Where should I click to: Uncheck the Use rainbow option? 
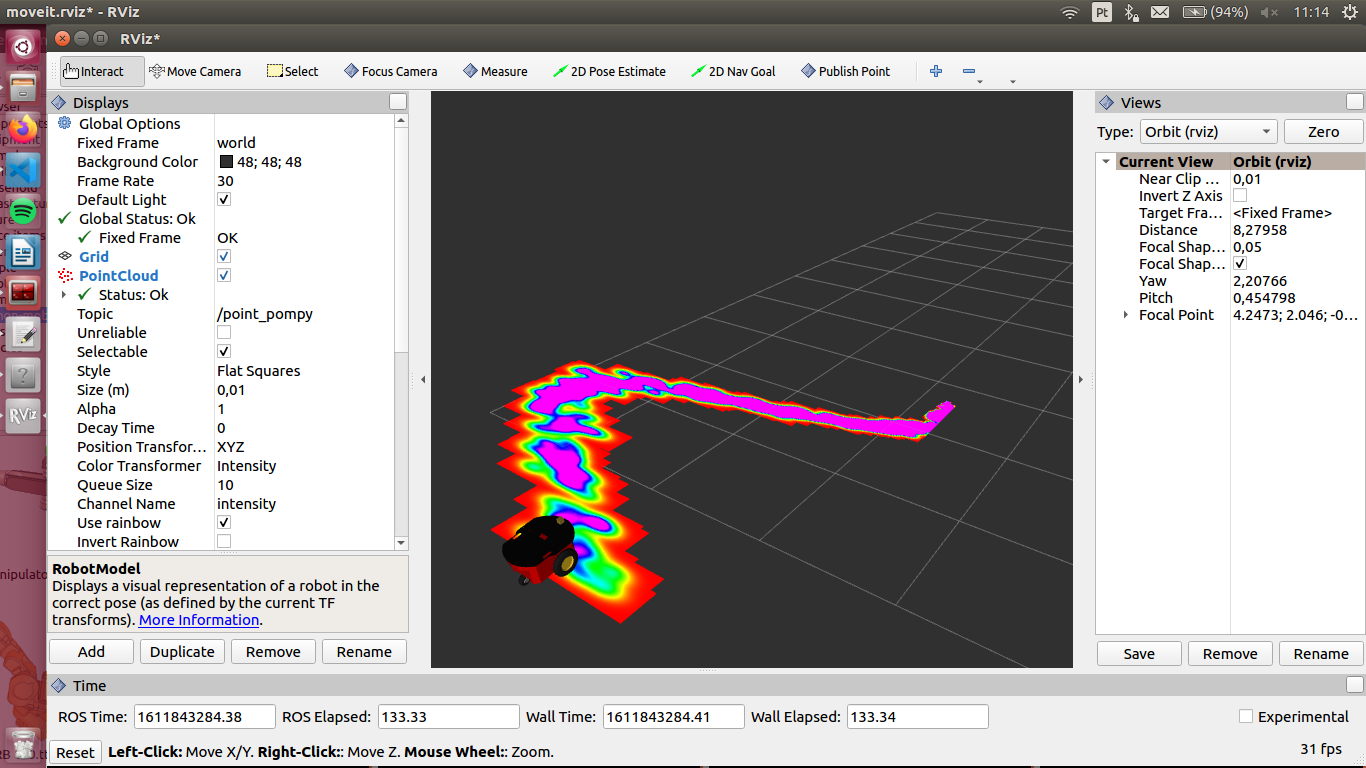[x=224, y=523]
